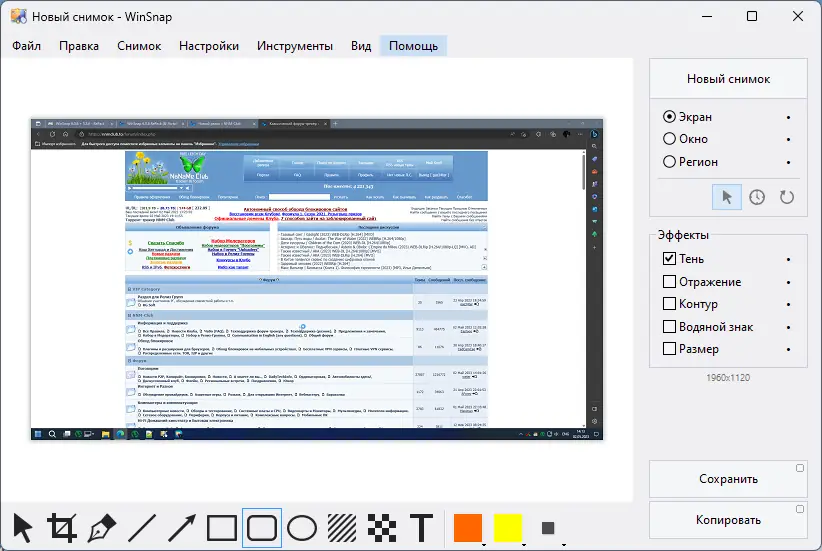Select the straight Line tool
The width and height of the screenshot is (822, 551).
click(x=142, y=528)
